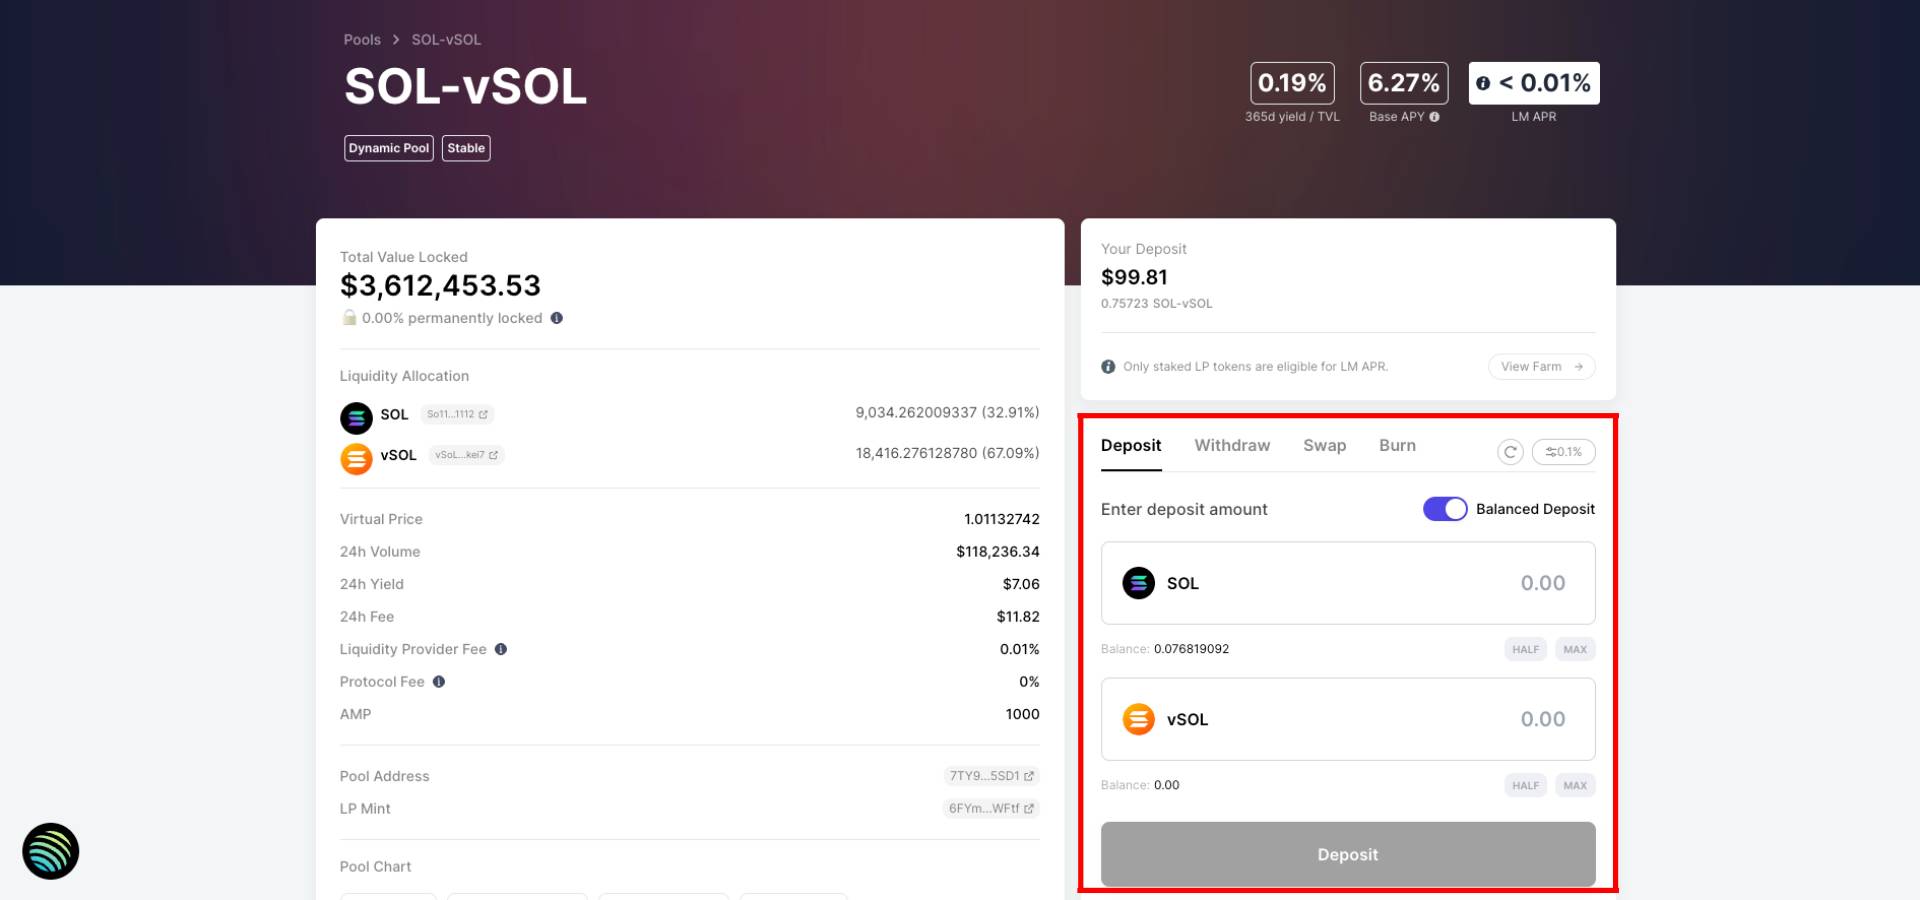The image size is (1920, 900).
Task: Toggle the Balanced Deposit switch
Action: point(1445,509)
